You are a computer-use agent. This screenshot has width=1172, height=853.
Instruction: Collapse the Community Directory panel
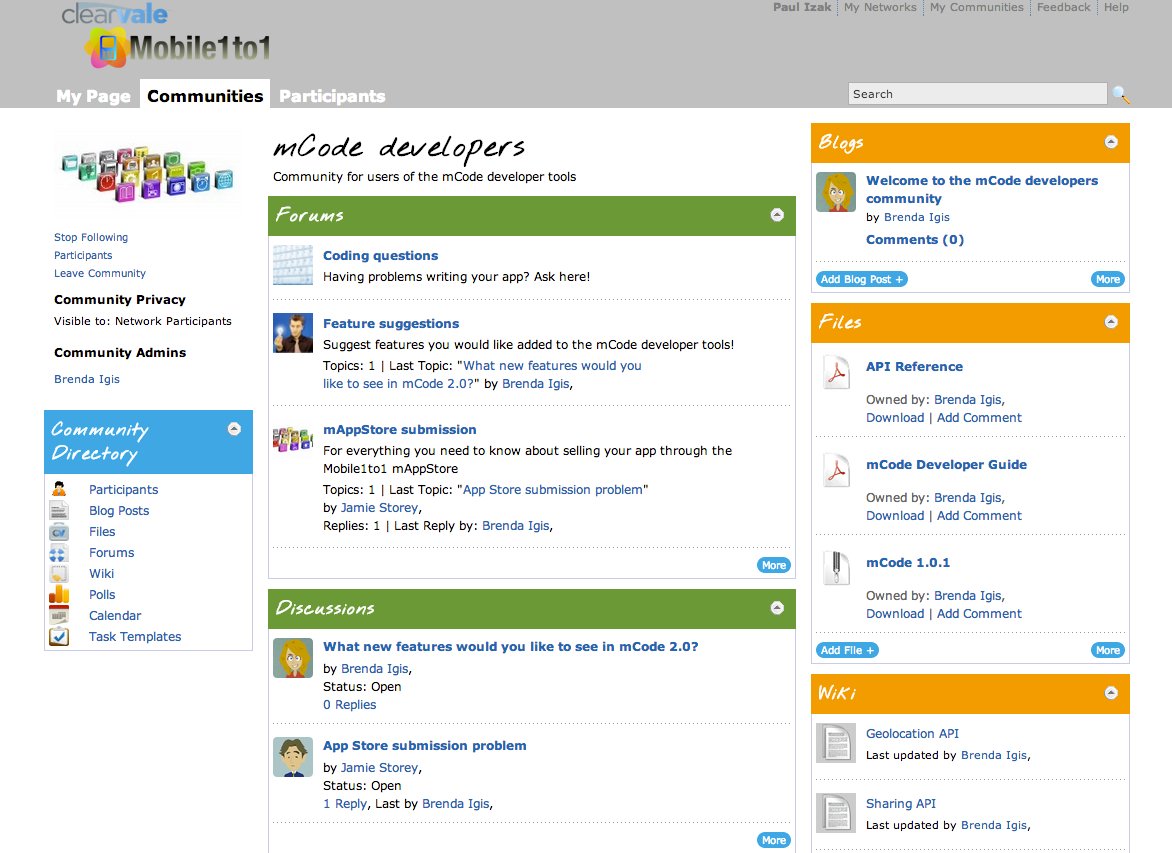click(x=234, y=429)
